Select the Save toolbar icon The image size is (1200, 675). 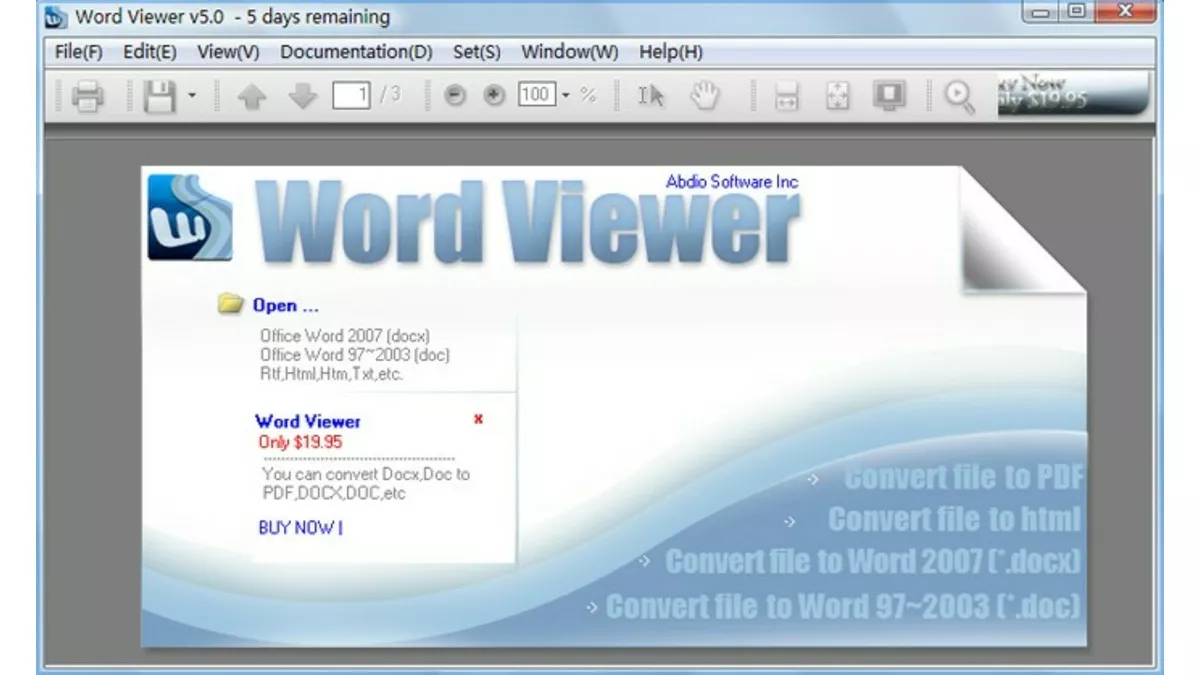[x=160, y=95]
